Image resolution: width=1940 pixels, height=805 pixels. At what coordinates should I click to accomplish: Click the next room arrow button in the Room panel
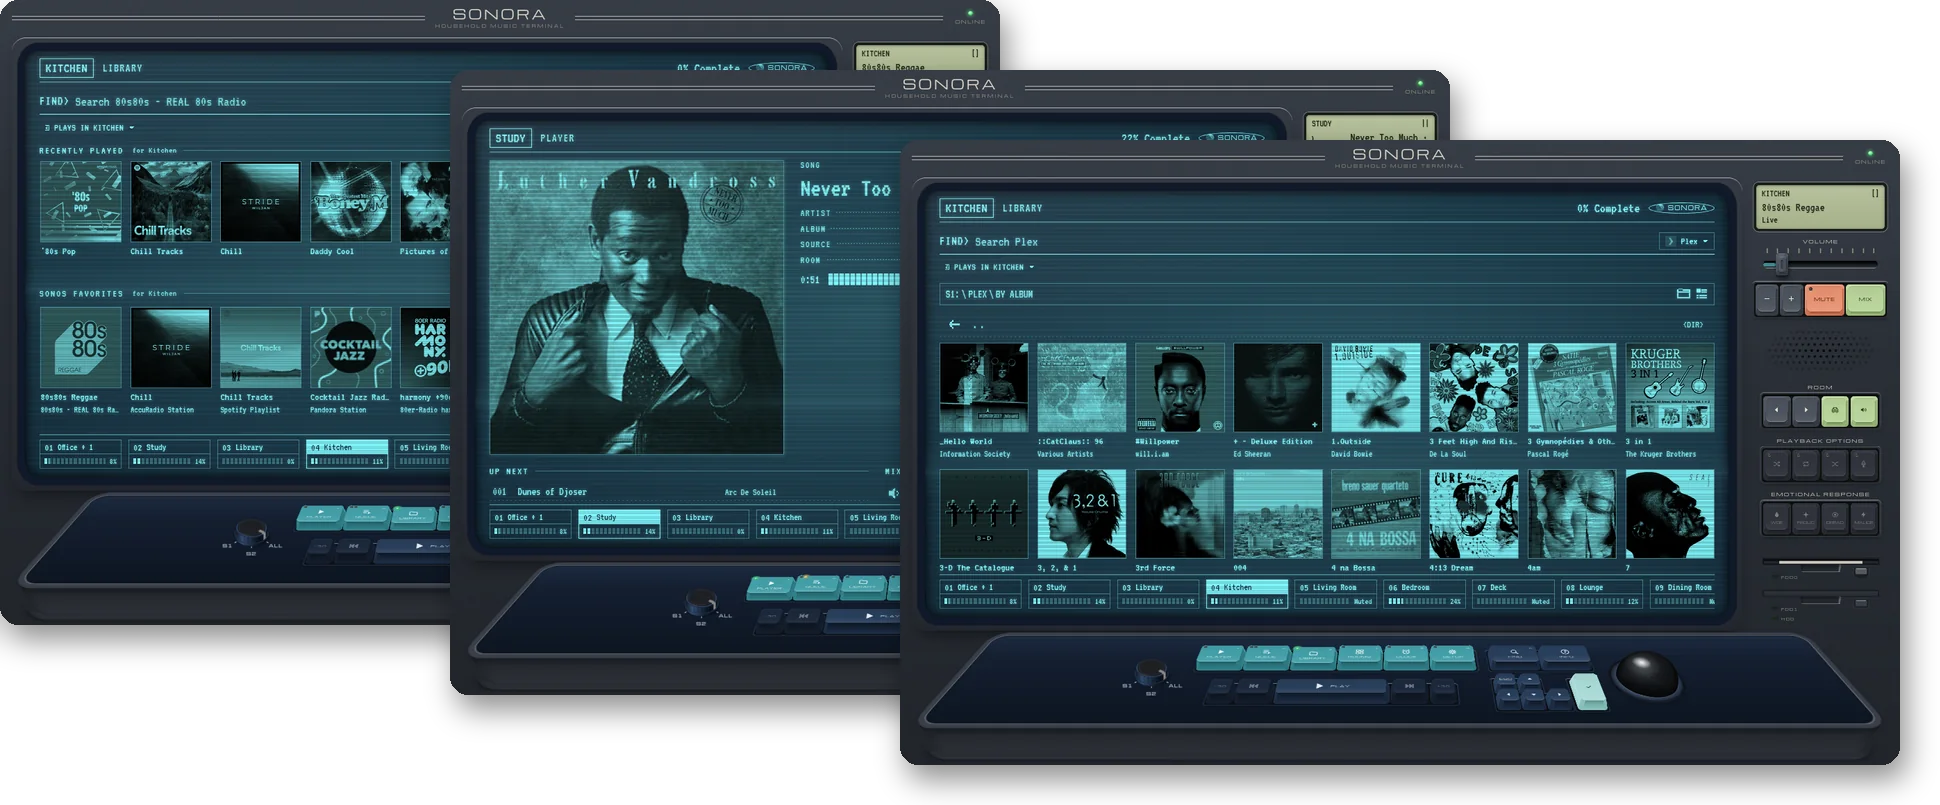tap(1806, 410)
